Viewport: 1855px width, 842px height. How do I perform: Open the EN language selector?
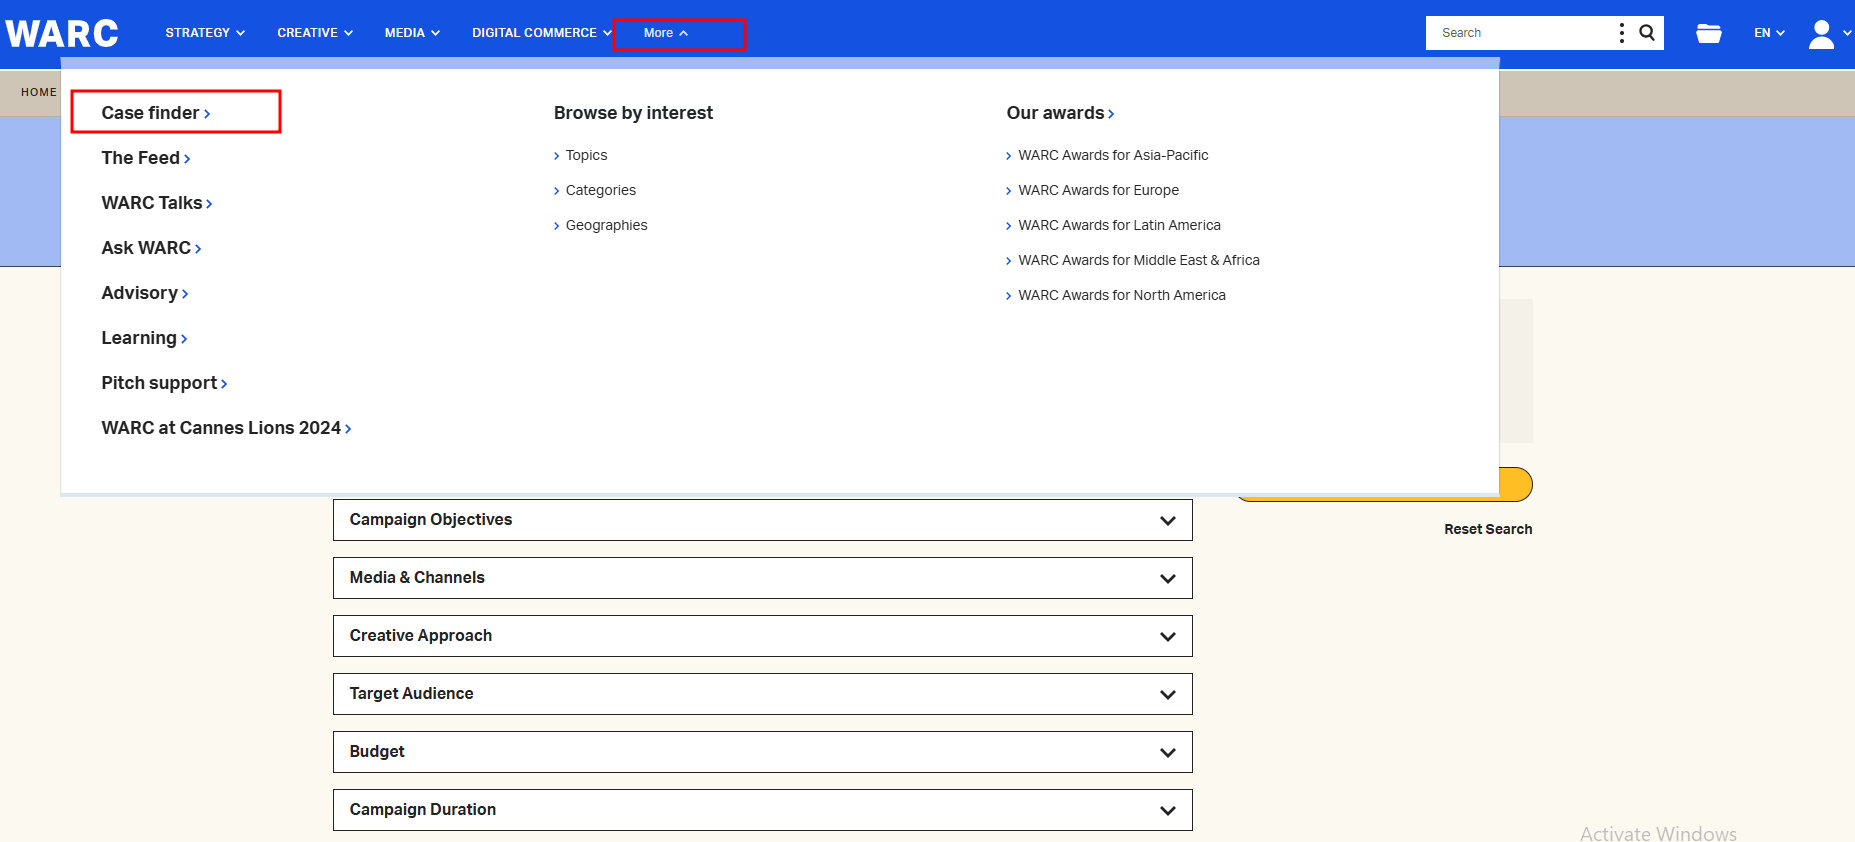point(1768,33)
